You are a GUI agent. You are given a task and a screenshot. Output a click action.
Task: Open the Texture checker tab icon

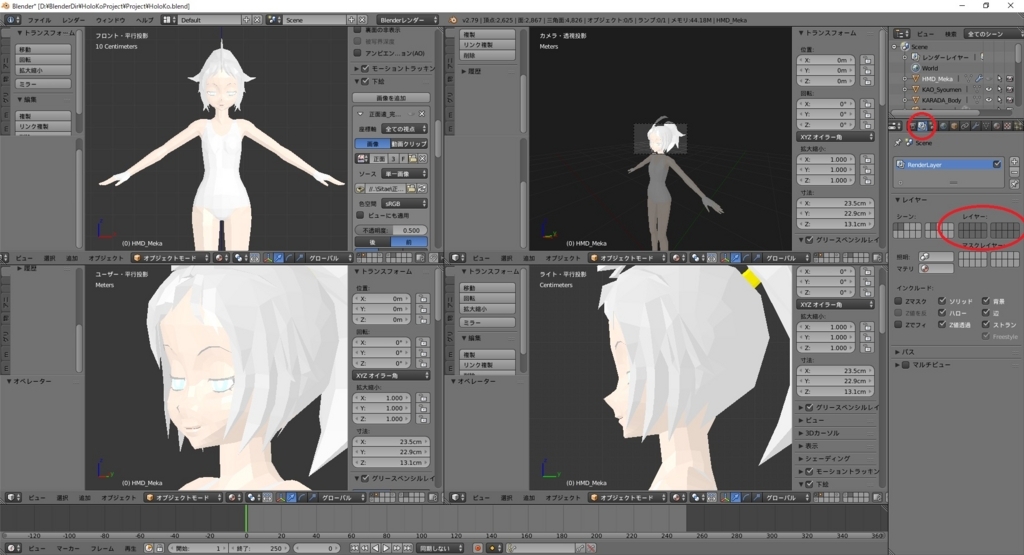point(1007,126)
